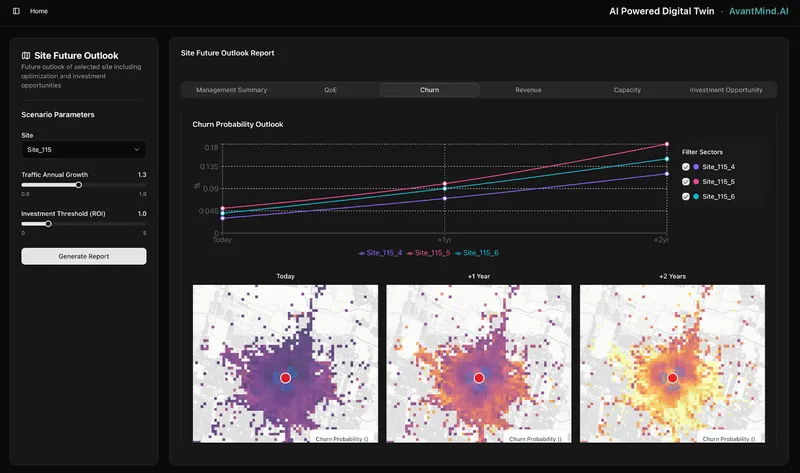Click the red site marker on +1 Year map

(x=479, y=378)
